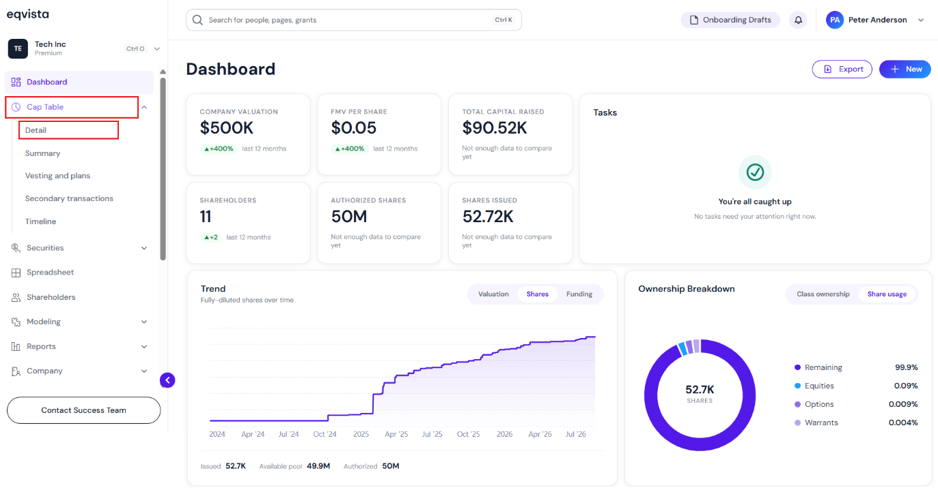Click the Options legend color dot

click(797, 404)
